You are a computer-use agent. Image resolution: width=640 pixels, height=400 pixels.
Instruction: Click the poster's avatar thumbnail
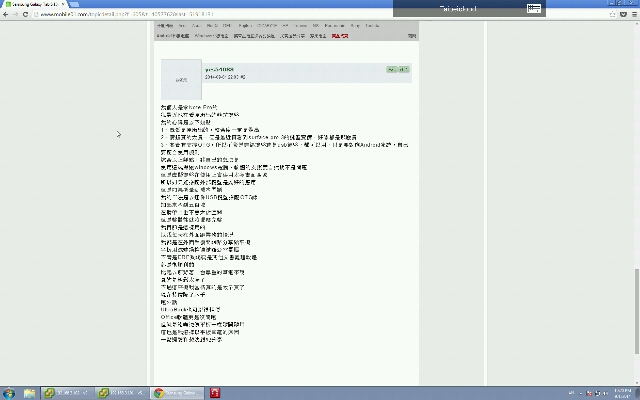(x=181, y=80)
